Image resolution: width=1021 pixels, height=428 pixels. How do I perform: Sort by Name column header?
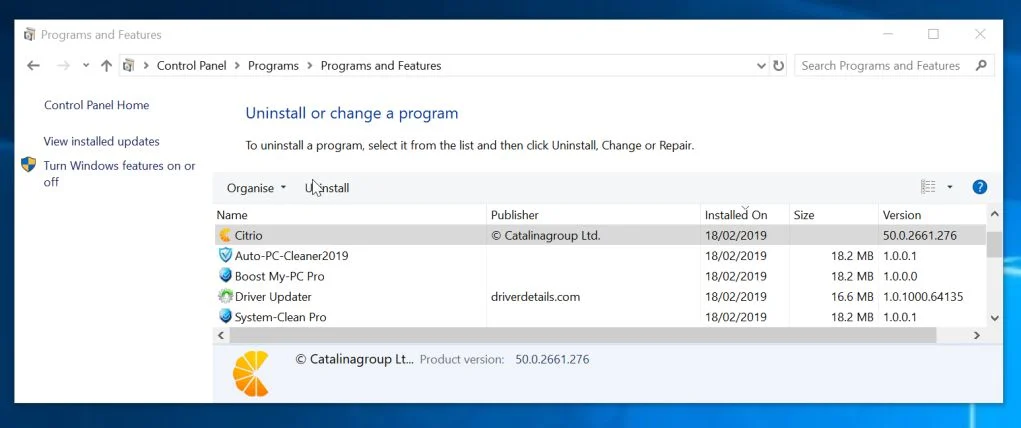350,214
